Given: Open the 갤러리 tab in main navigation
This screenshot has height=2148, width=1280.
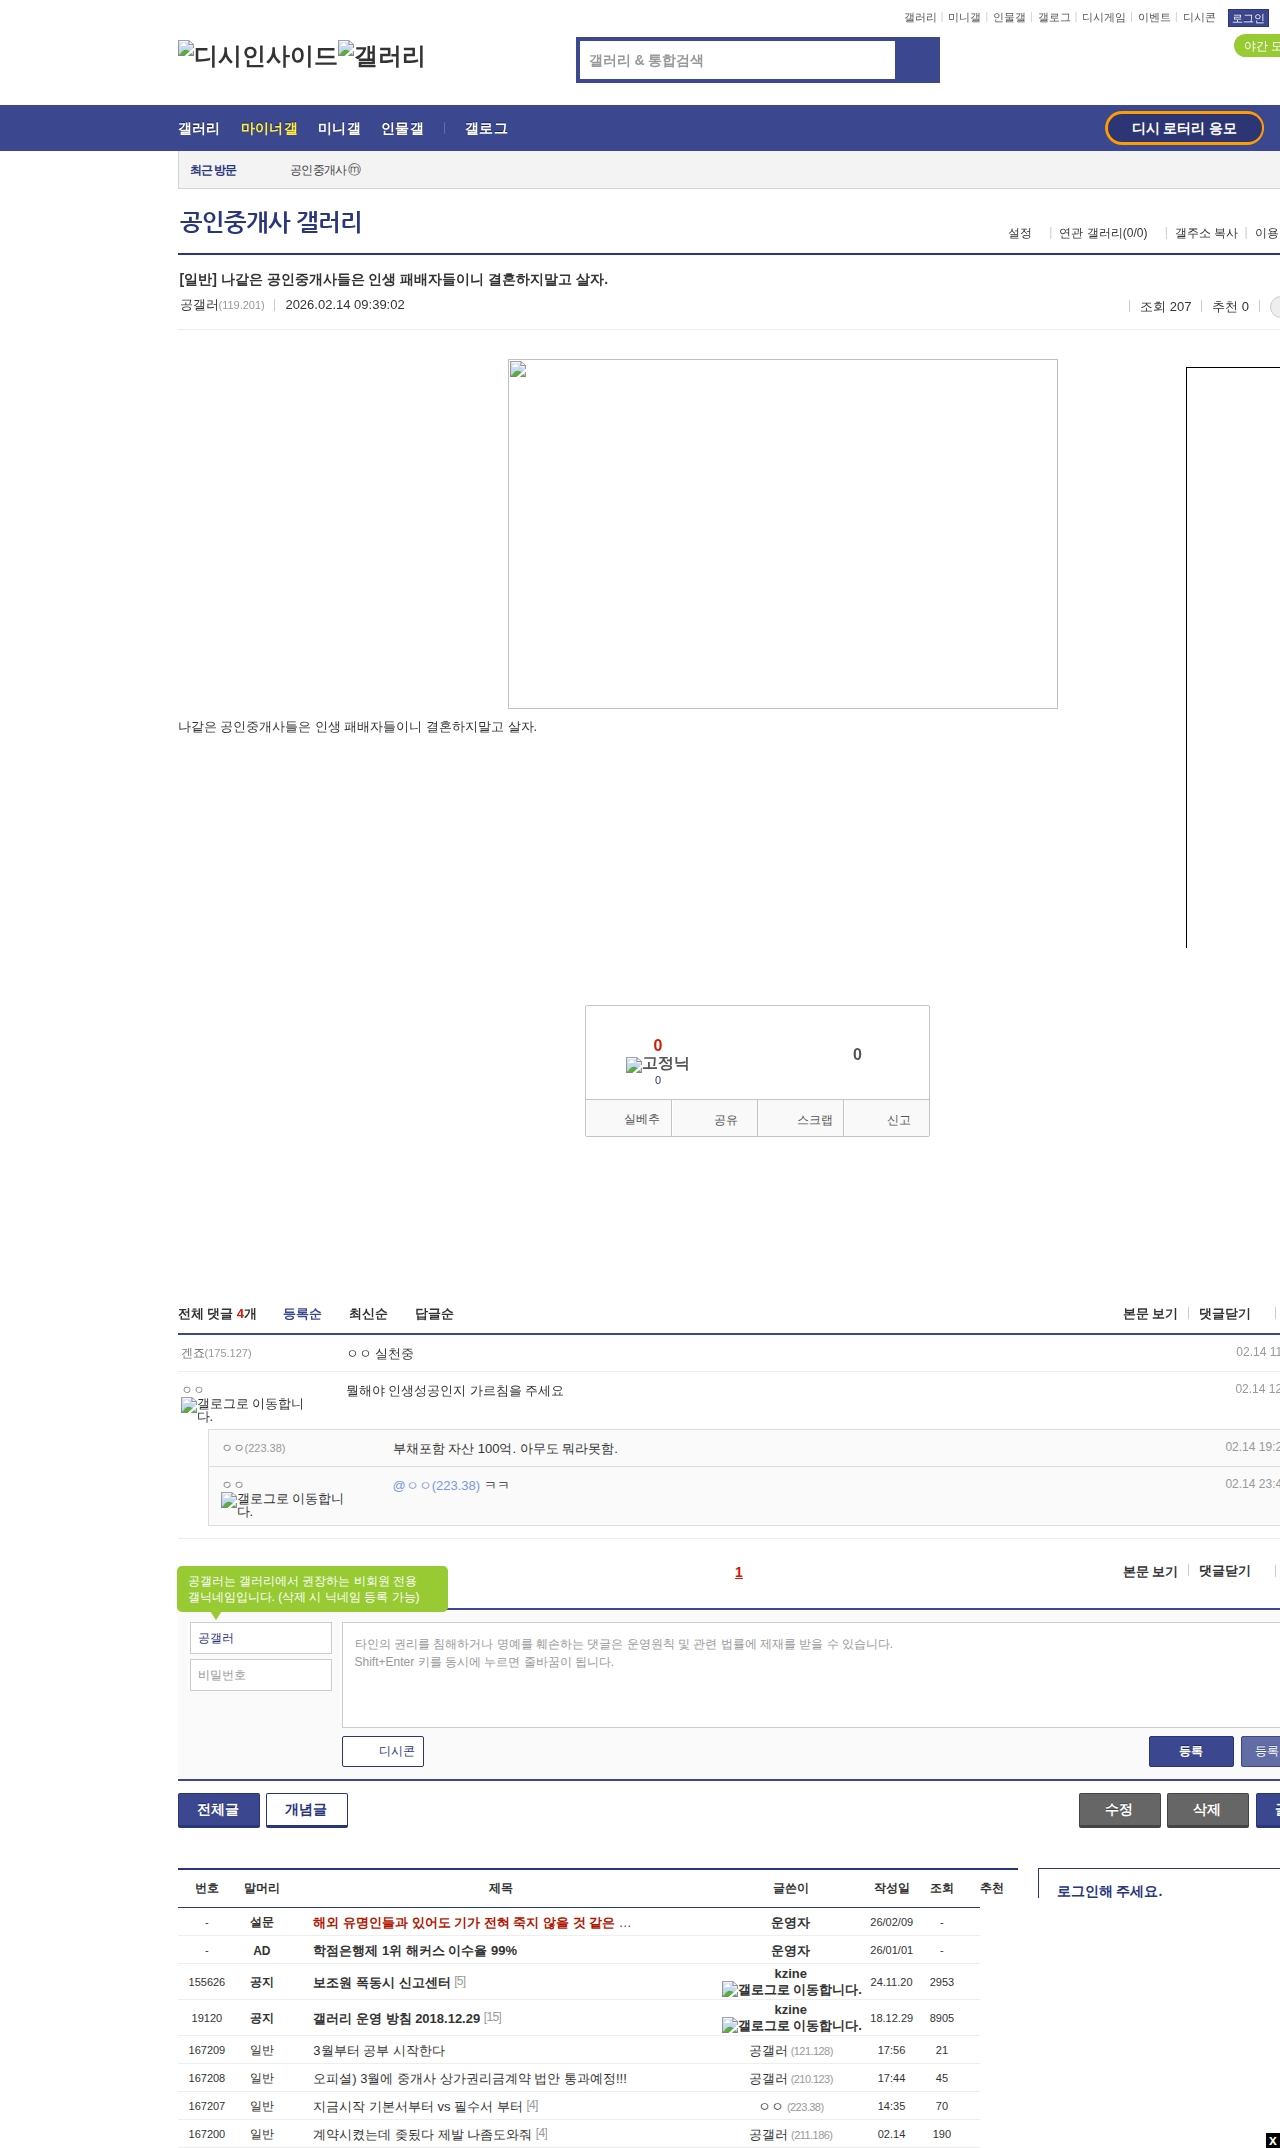Looking at the screenshot, I should pos(199,129).
